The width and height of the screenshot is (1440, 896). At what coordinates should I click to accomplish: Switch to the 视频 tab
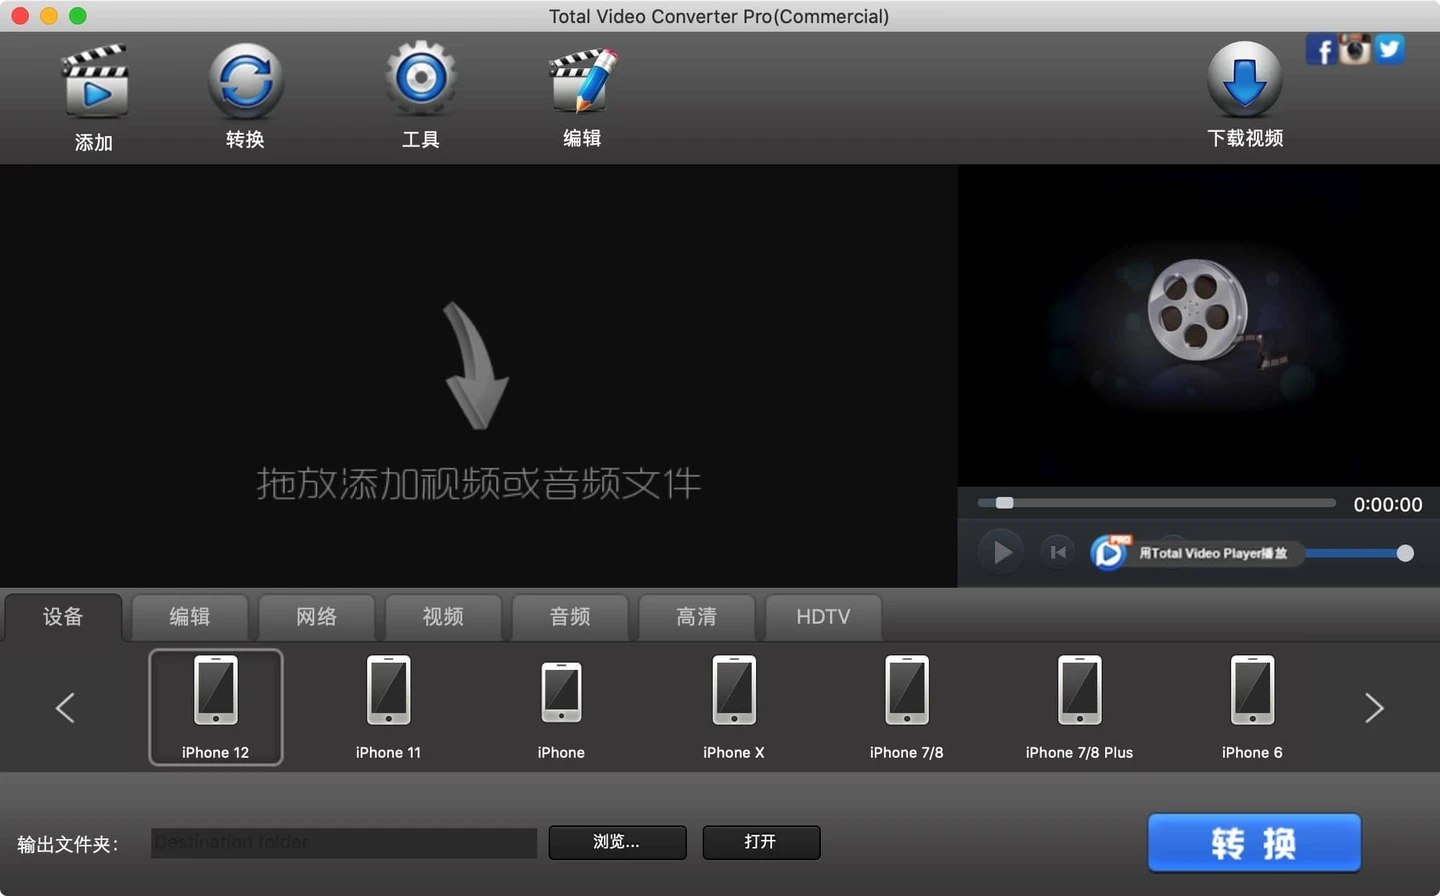443,617
